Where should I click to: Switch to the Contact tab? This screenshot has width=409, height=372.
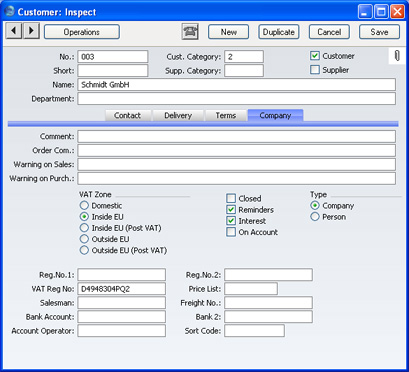tap(128, 116)
